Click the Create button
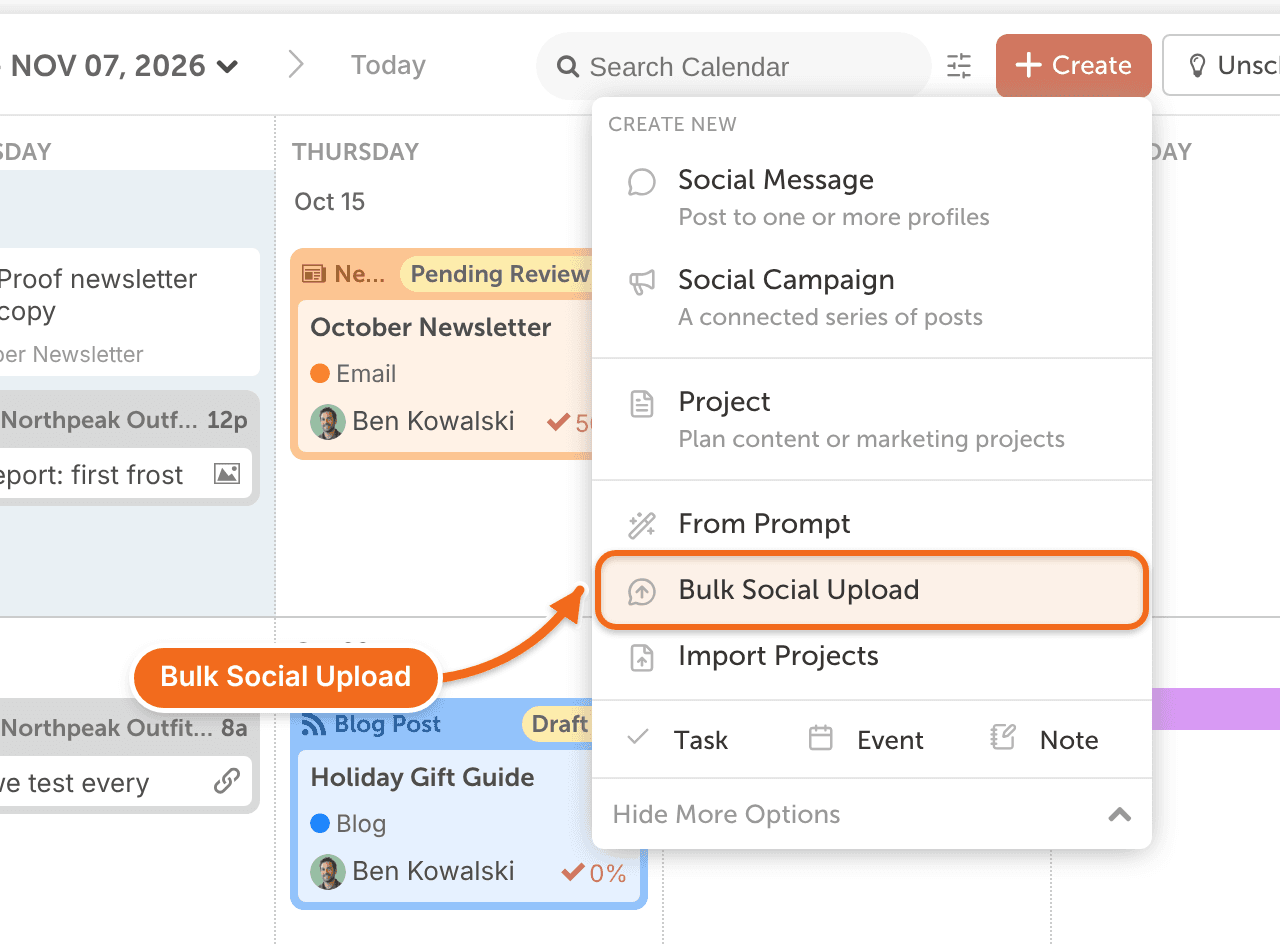Image resolution: width=1280 pixels, height=944 pixels. point(1074,66)
